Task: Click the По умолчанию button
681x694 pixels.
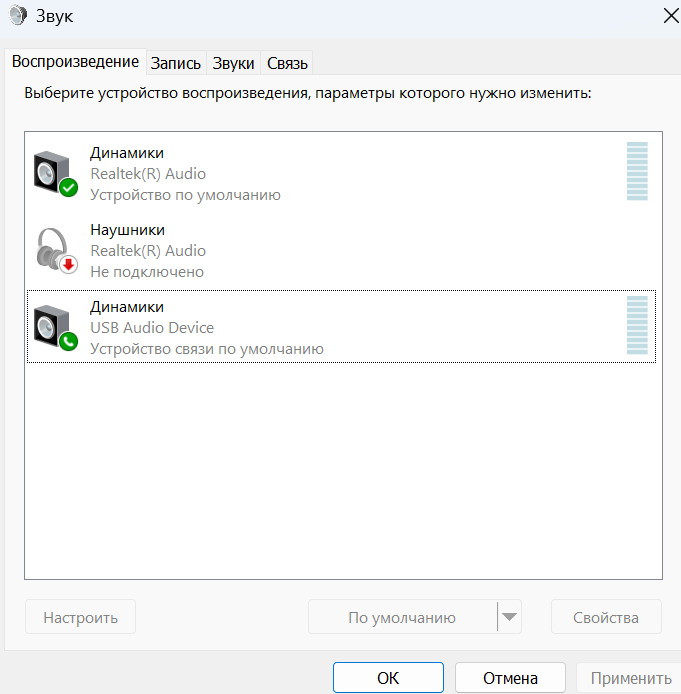Action: [x=402, y=617]
